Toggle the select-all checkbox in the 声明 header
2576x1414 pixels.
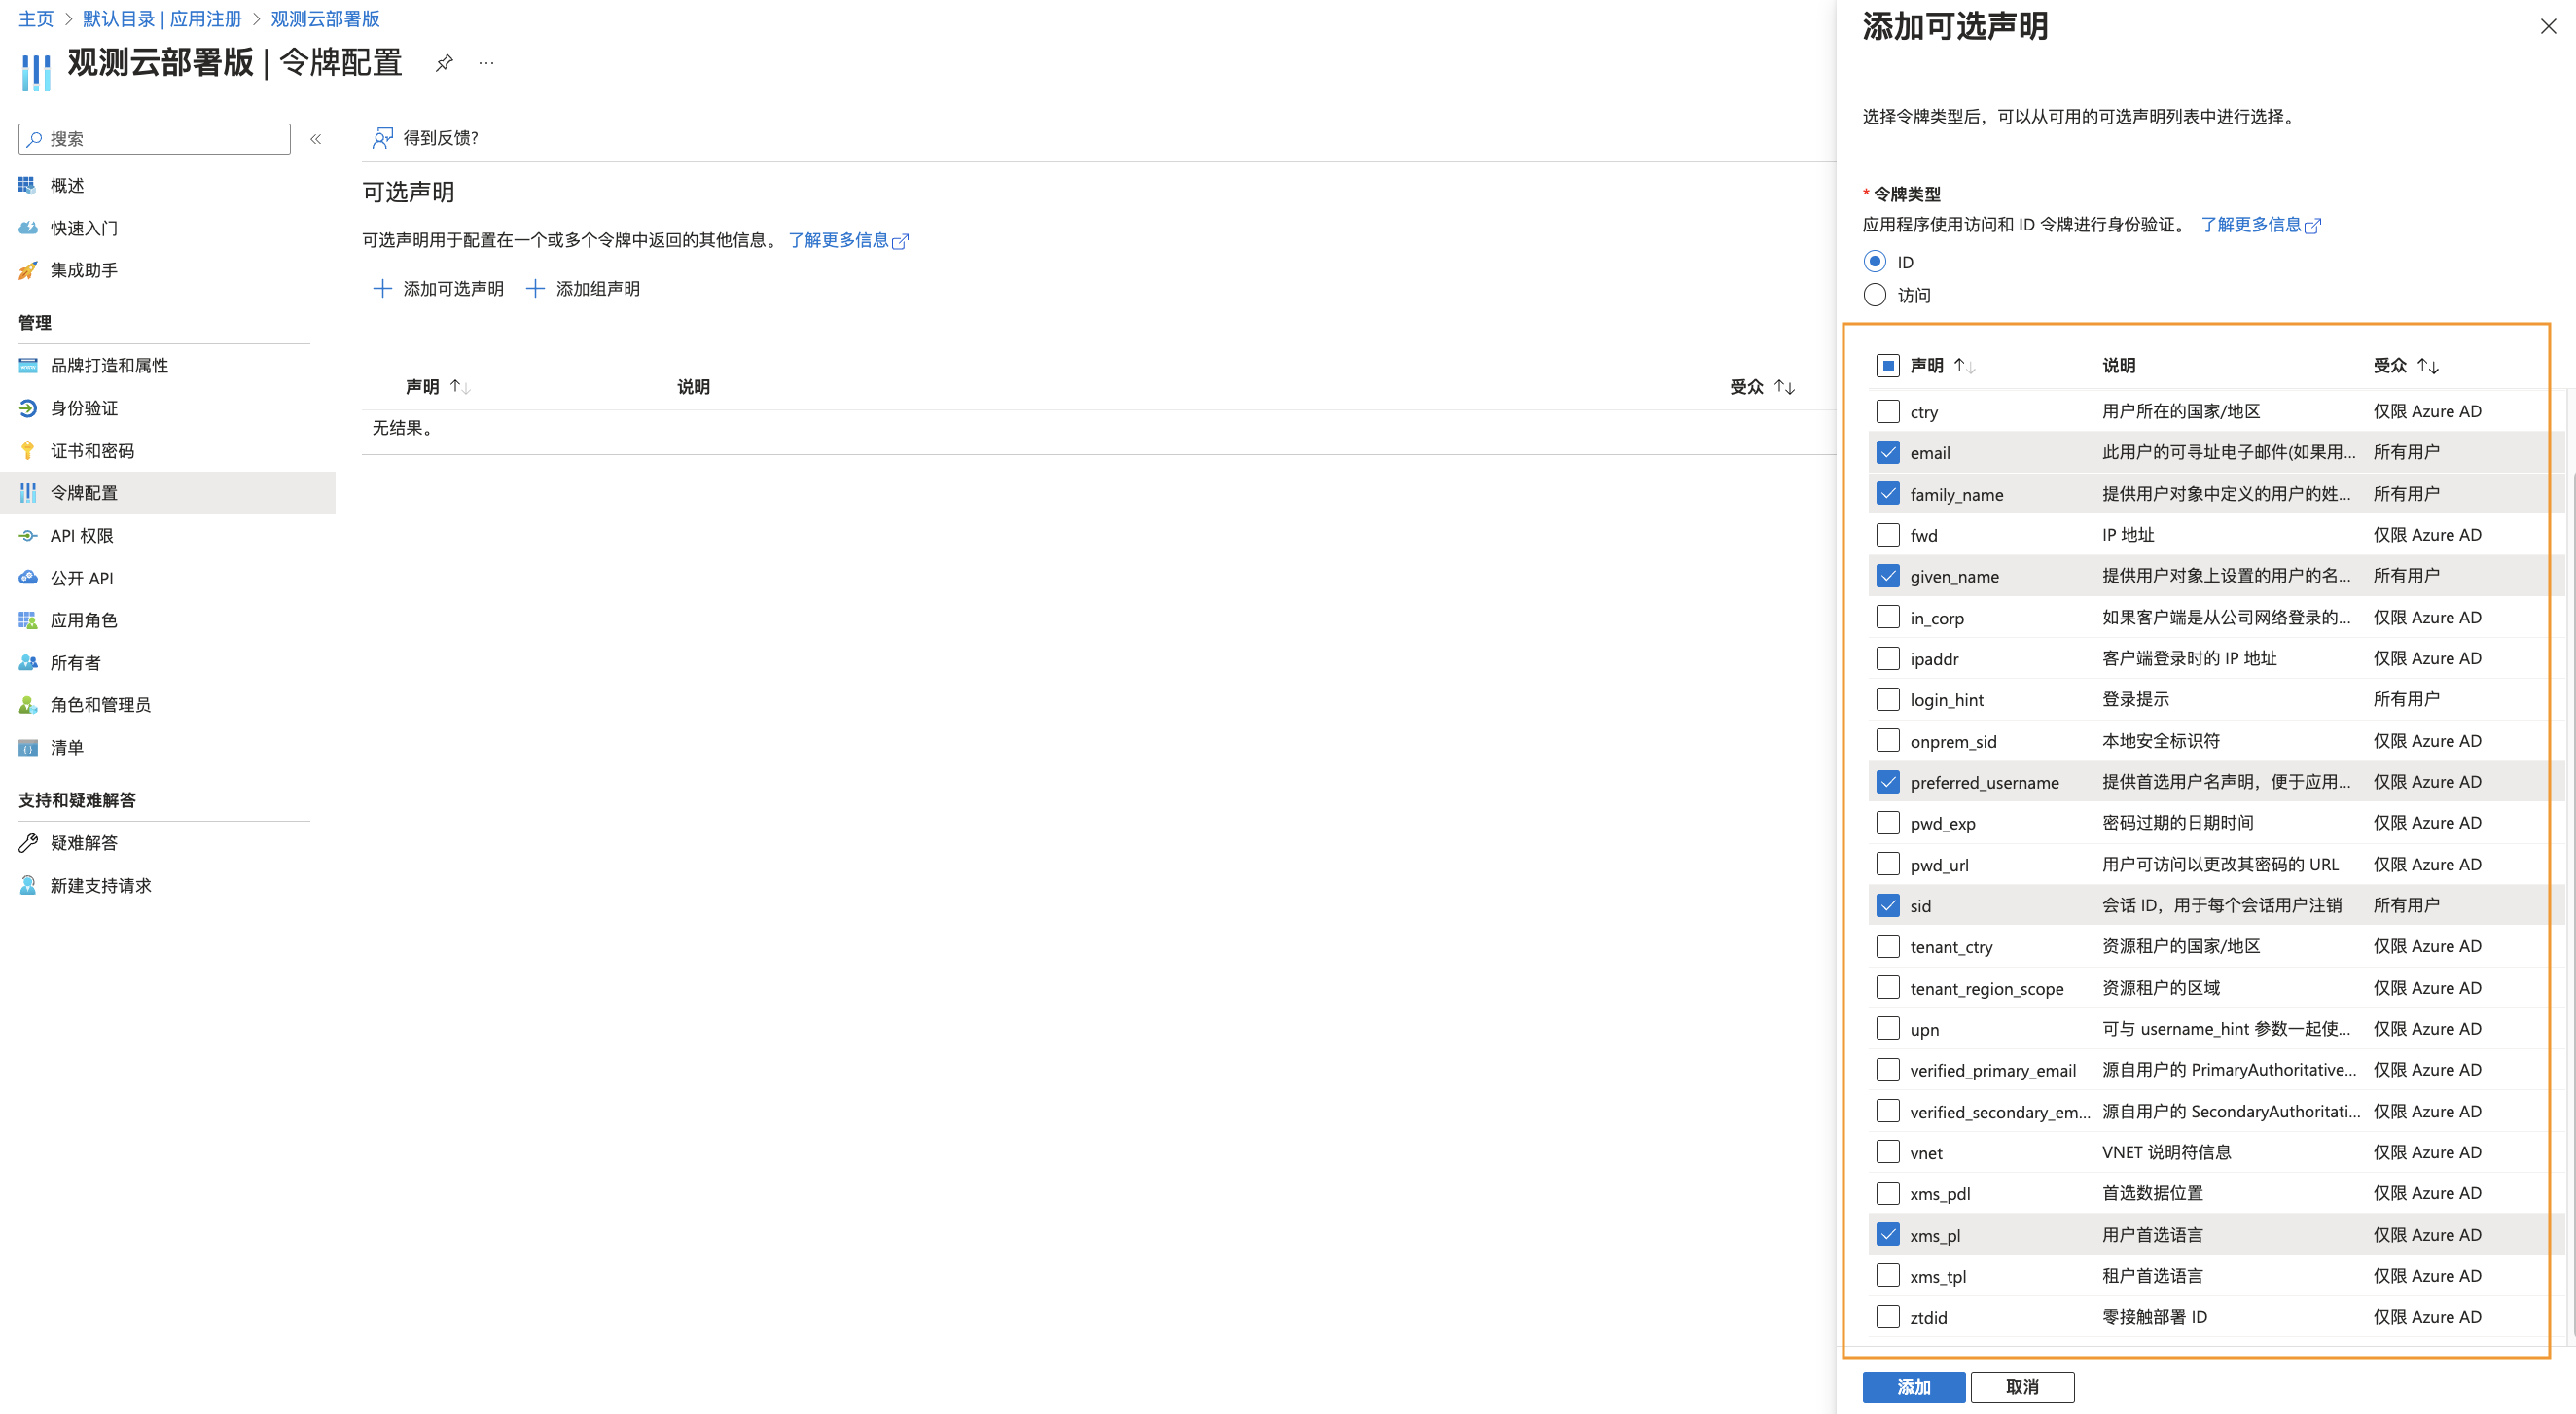pos(1888,365)
